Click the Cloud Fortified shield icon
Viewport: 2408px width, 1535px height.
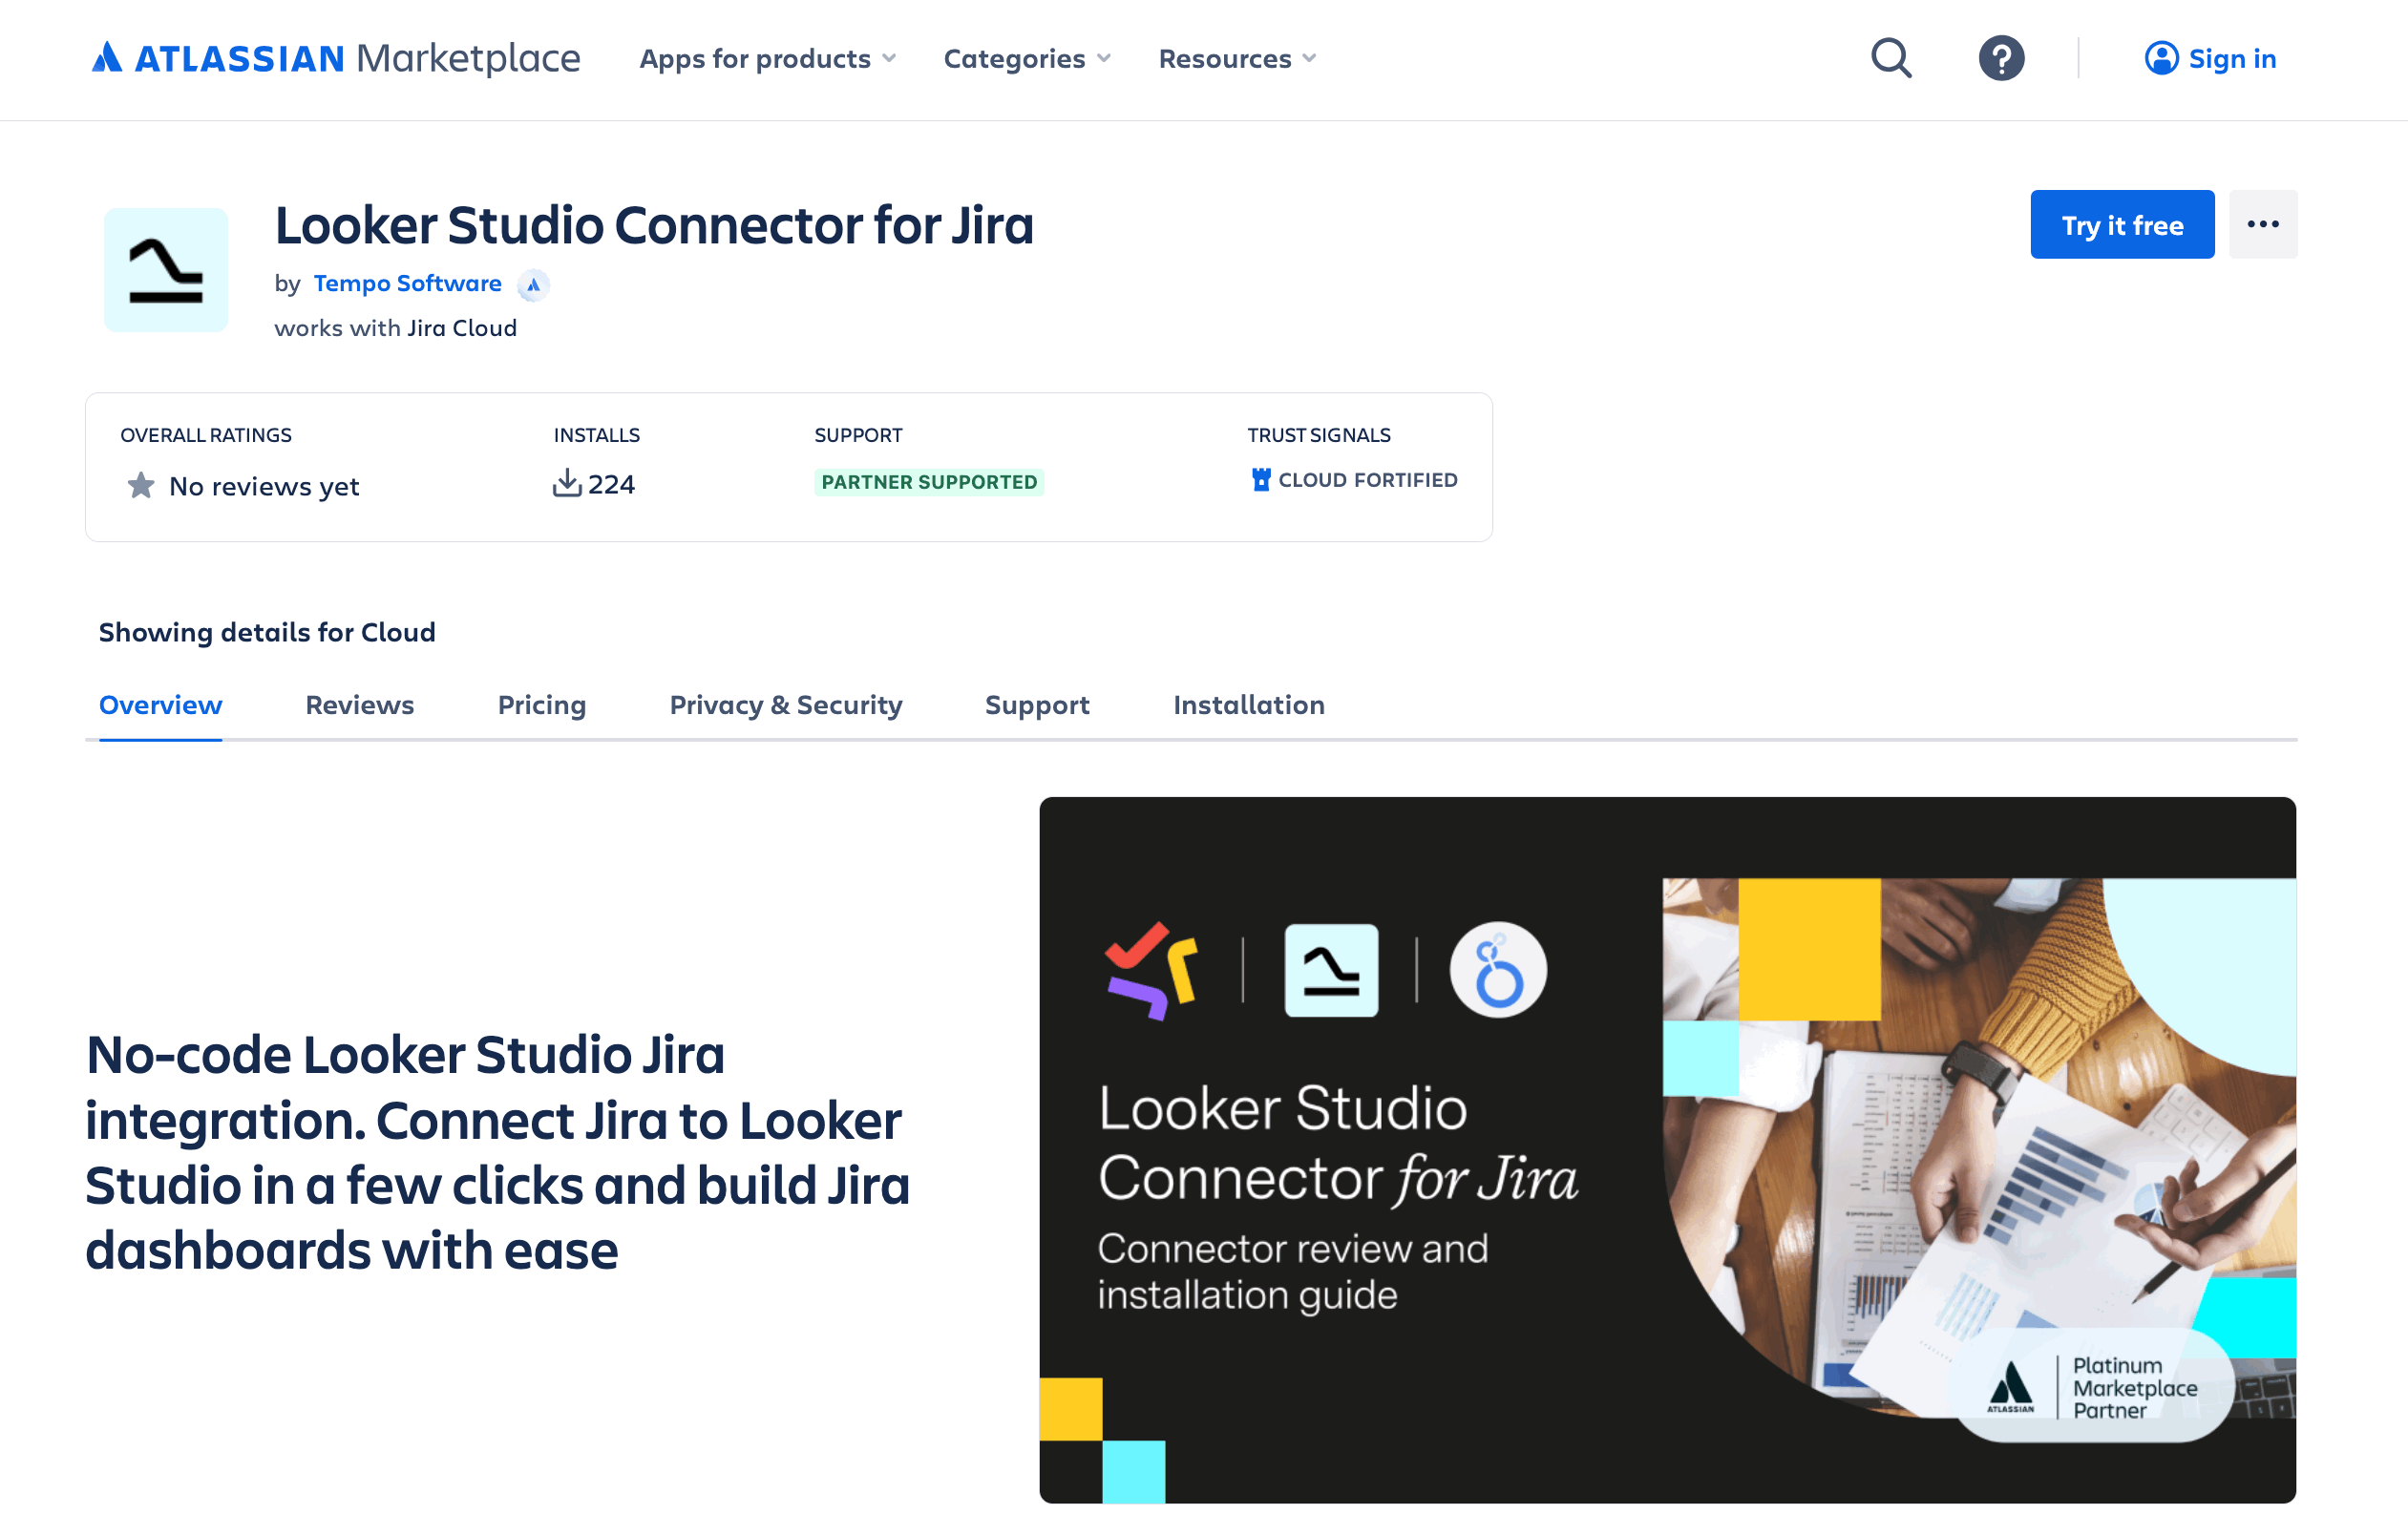[x=1261, y=479]
